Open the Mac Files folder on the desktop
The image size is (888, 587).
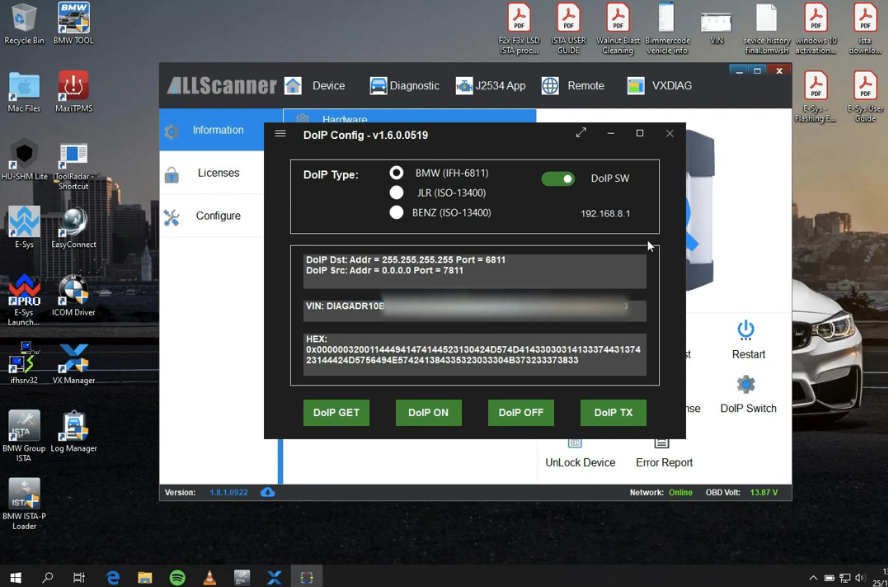[24, 92]
